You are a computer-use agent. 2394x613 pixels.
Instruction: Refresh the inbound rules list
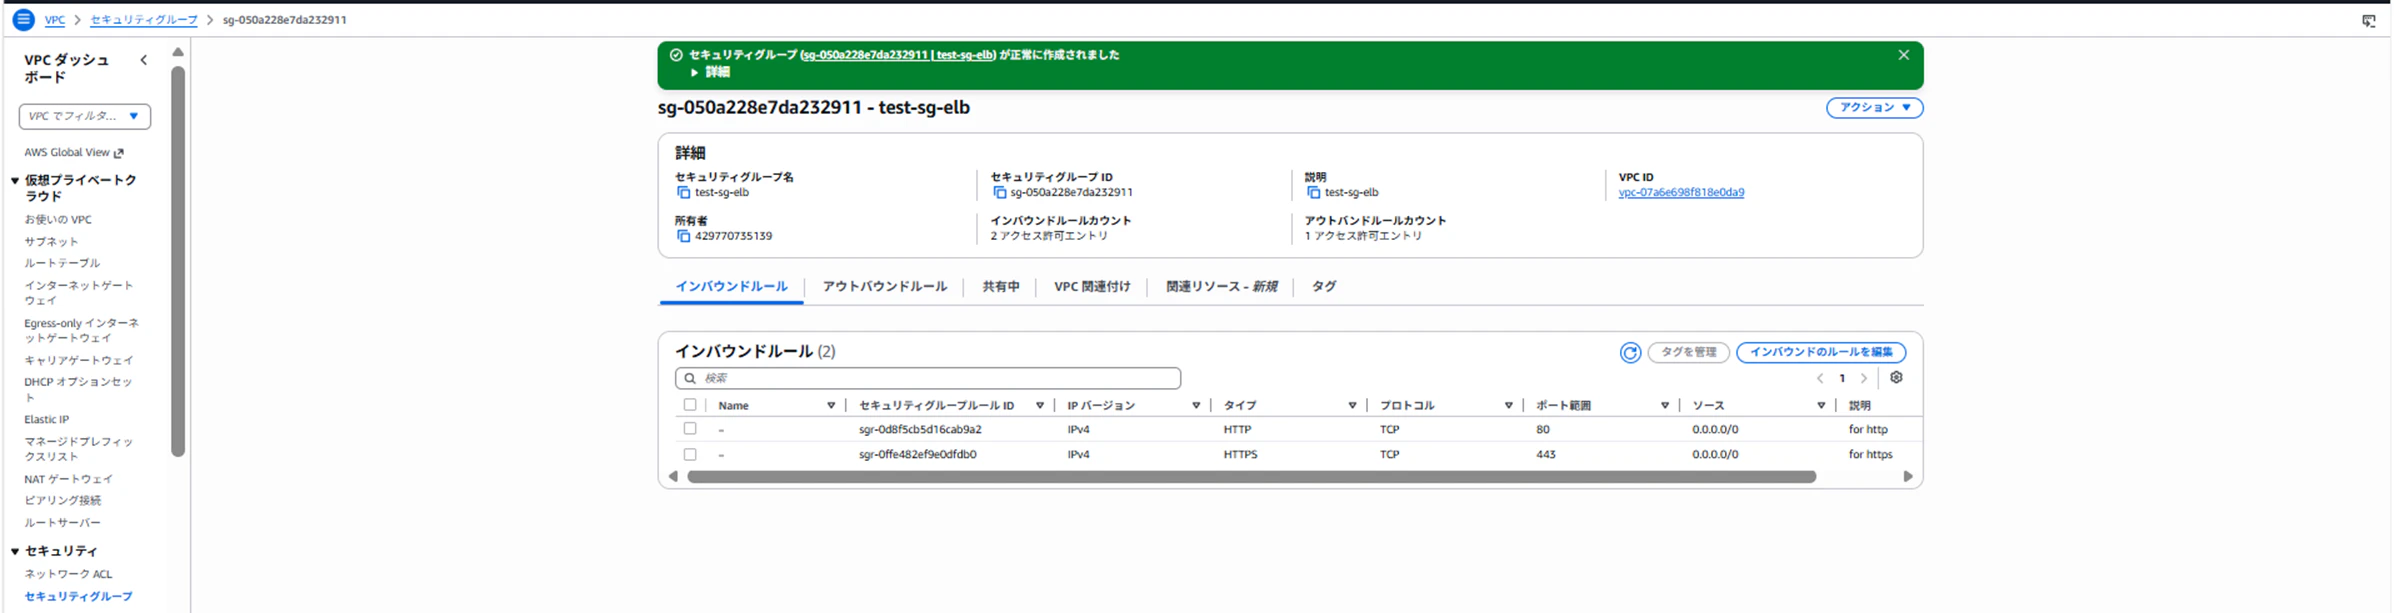click(1630, 352)
